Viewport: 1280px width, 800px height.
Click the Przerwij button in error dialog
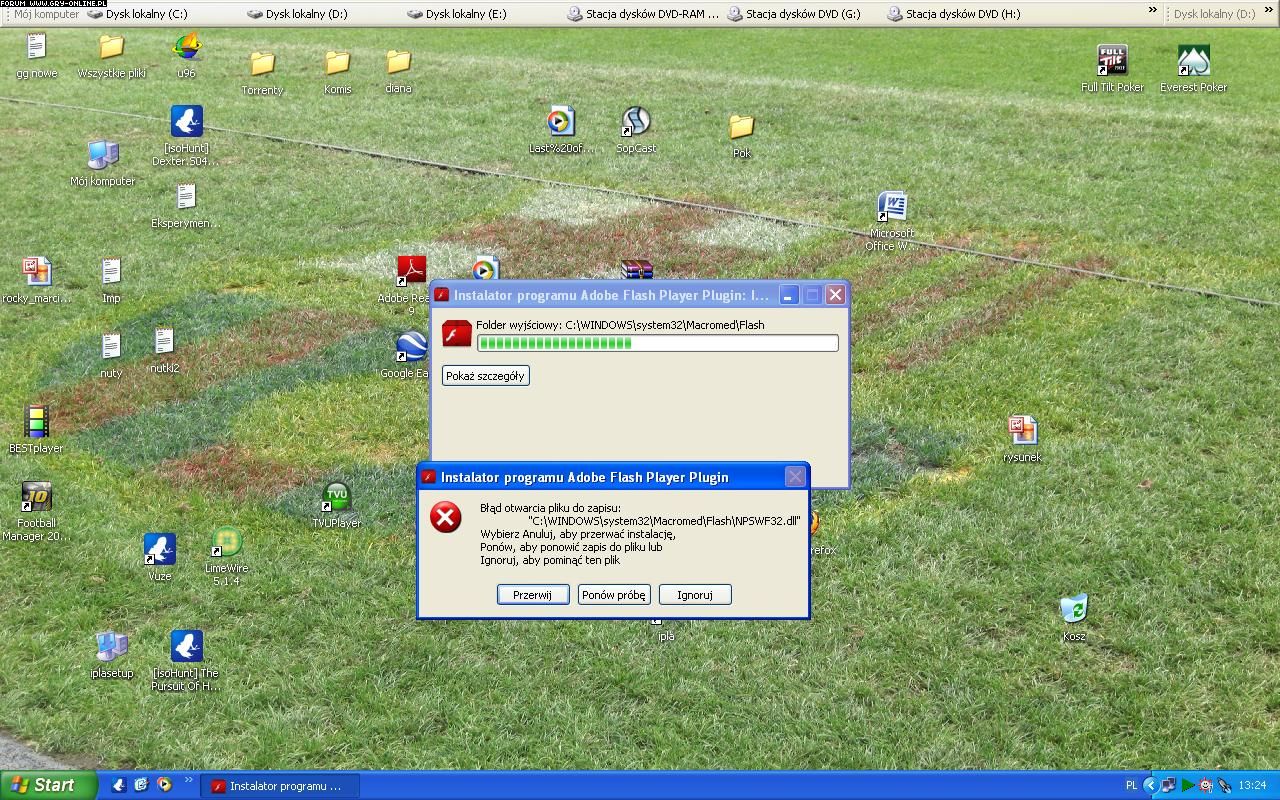[532, 595]
